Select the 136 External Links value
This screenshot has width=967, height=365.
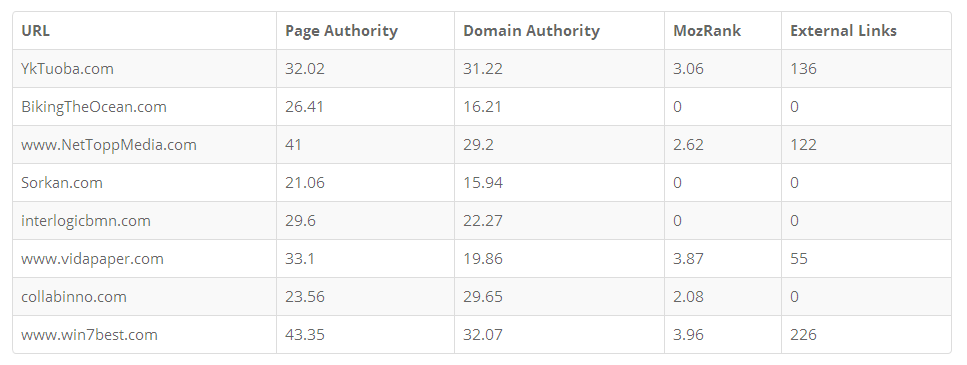point(803,68)
